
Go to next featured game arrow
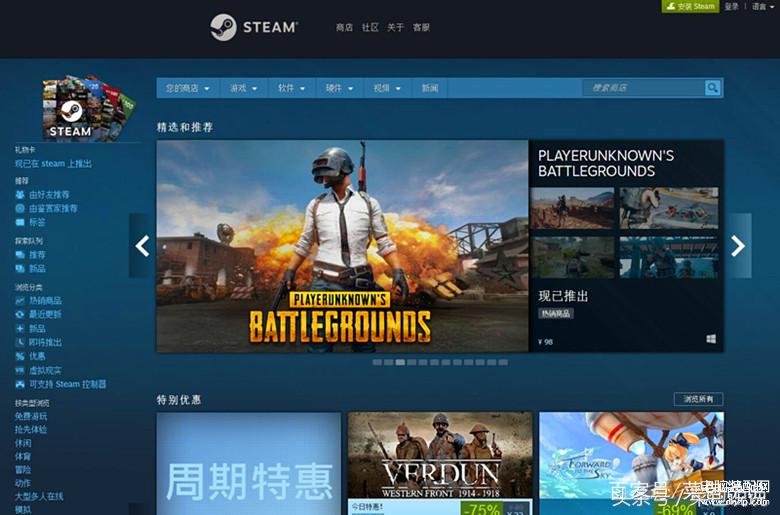738,246
